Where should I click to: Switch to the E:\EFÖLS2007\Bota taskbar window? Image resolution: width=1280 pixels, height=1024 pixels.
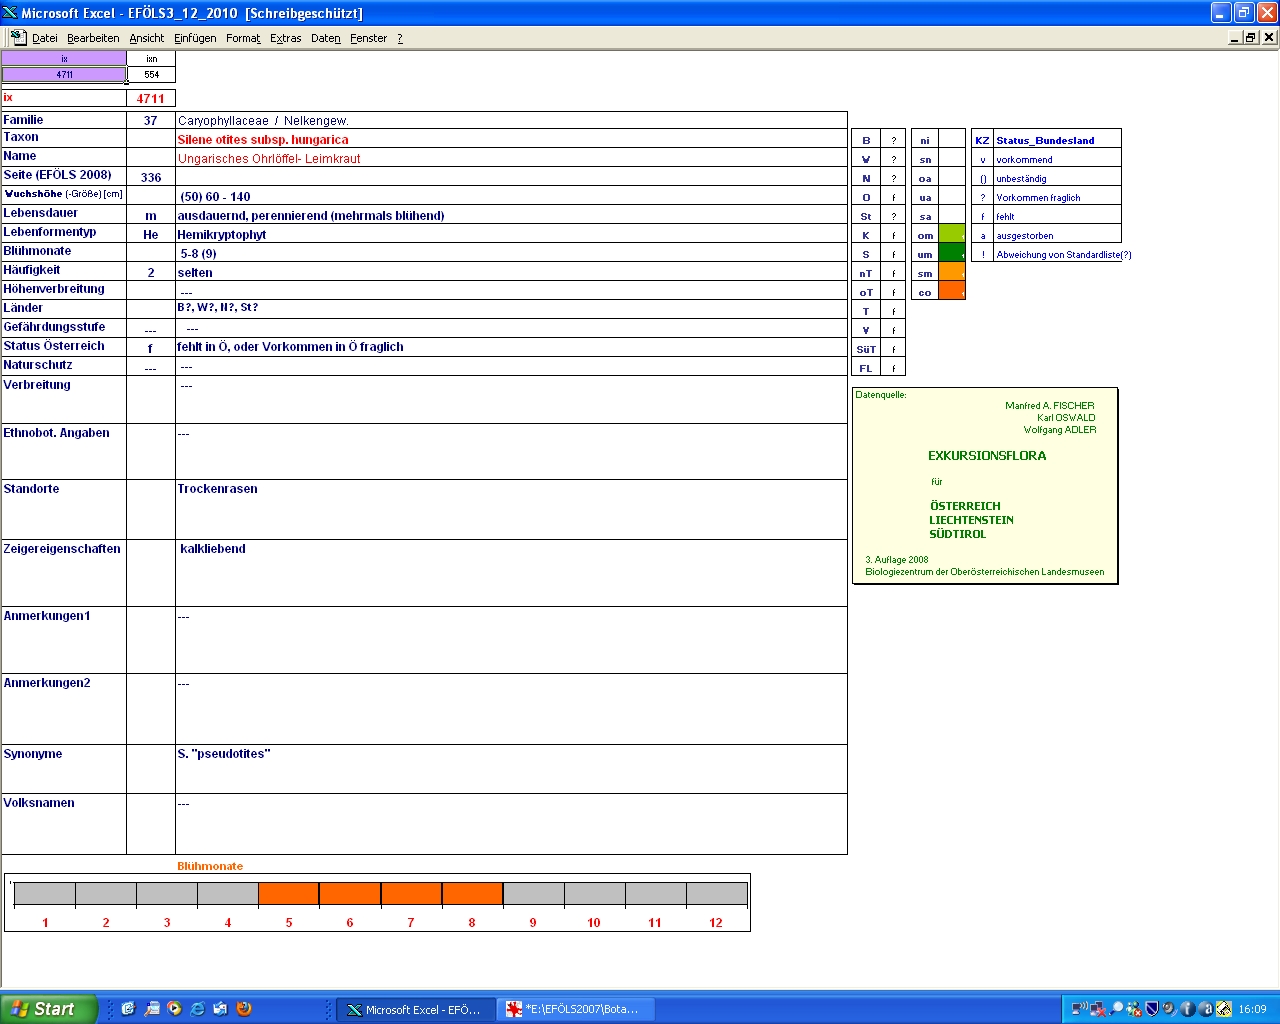coord(576,1010)
